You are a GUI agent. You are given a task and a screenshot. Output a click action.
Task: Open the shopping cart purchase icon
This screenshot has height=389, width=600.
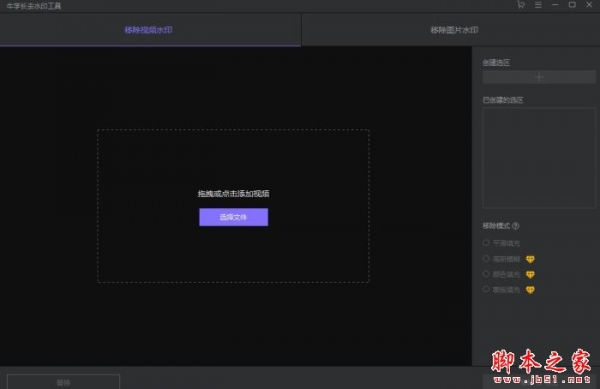tap(521, 5)
